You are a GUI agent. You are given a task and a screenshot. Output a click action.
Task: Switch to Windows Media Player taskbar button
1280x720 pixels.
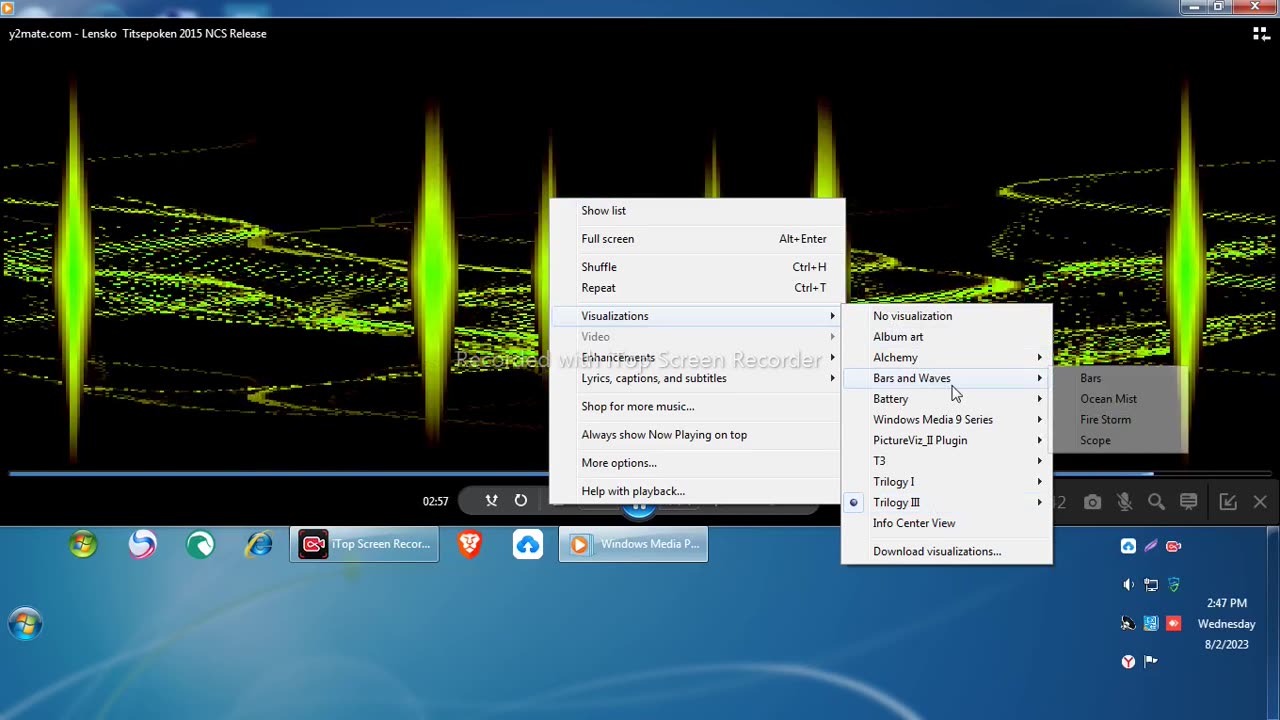[633, 544]
